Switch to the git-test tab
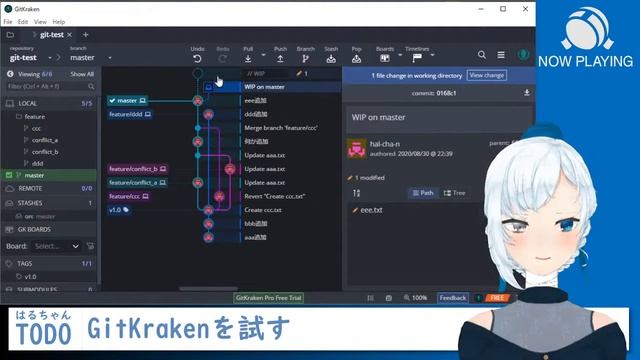This screenshot has height=360, width=640. (x=51, y=35)
